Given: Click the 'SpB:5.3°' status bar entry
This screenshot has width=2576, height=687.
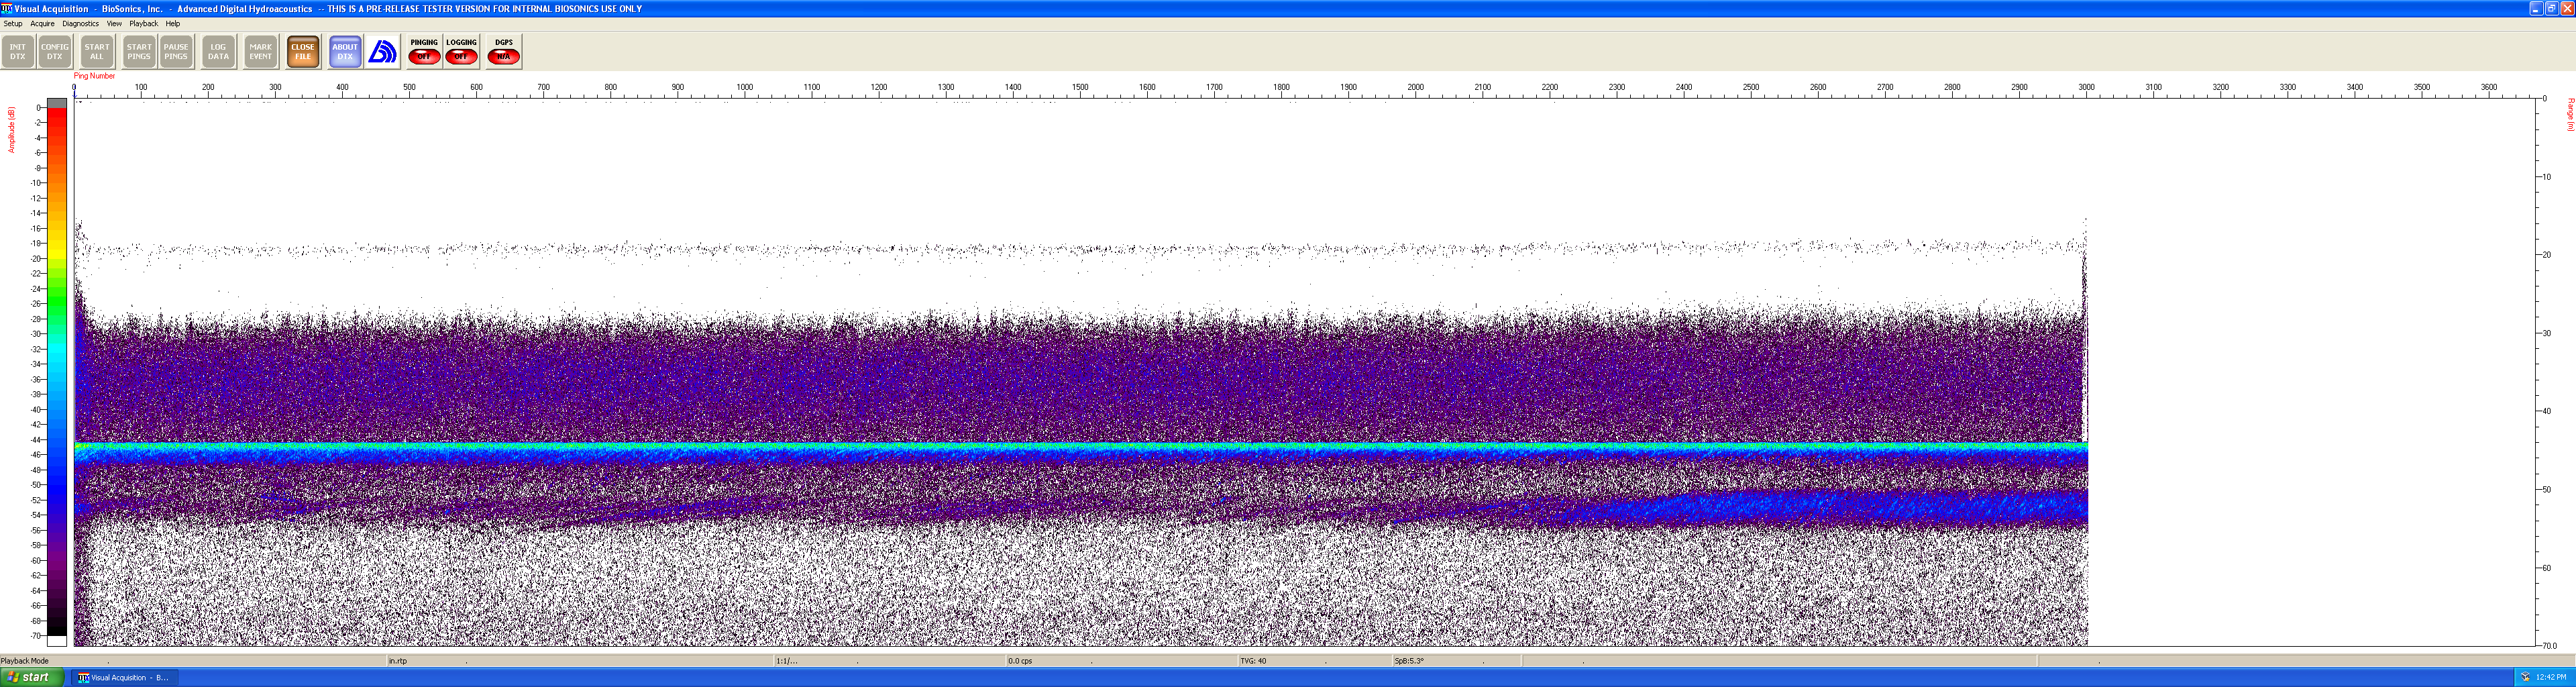Looking at the screenshot, I should pos(1409,661).
